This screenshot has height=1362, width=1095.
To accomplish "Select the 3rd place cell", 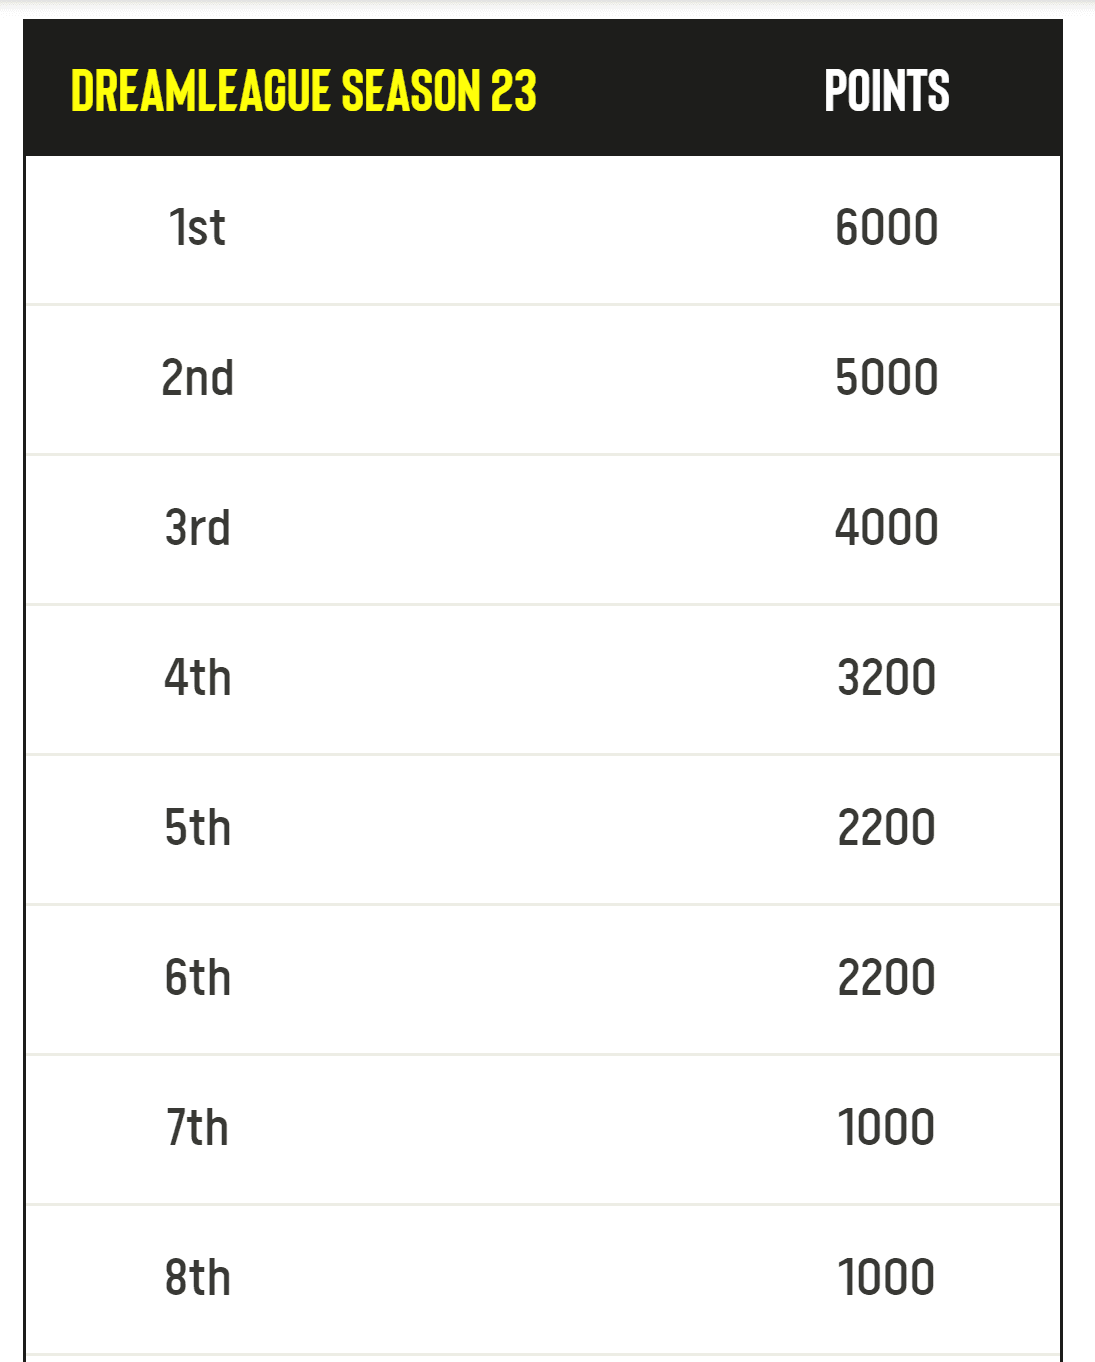I will point(197,528).
